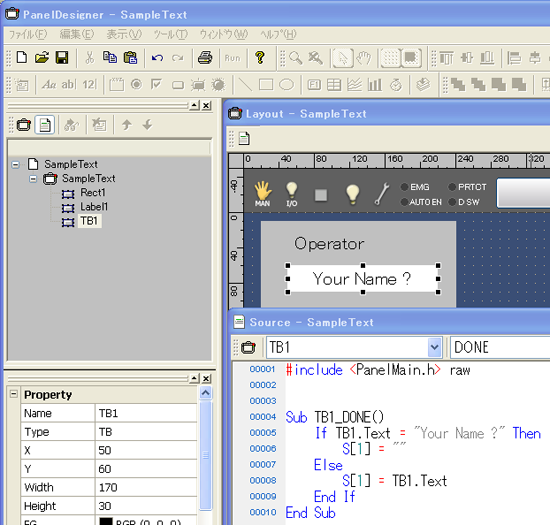Collapse the Property section
Image resolution: width=550 pixels, height=525 pixels.
[x=14, y=394]
